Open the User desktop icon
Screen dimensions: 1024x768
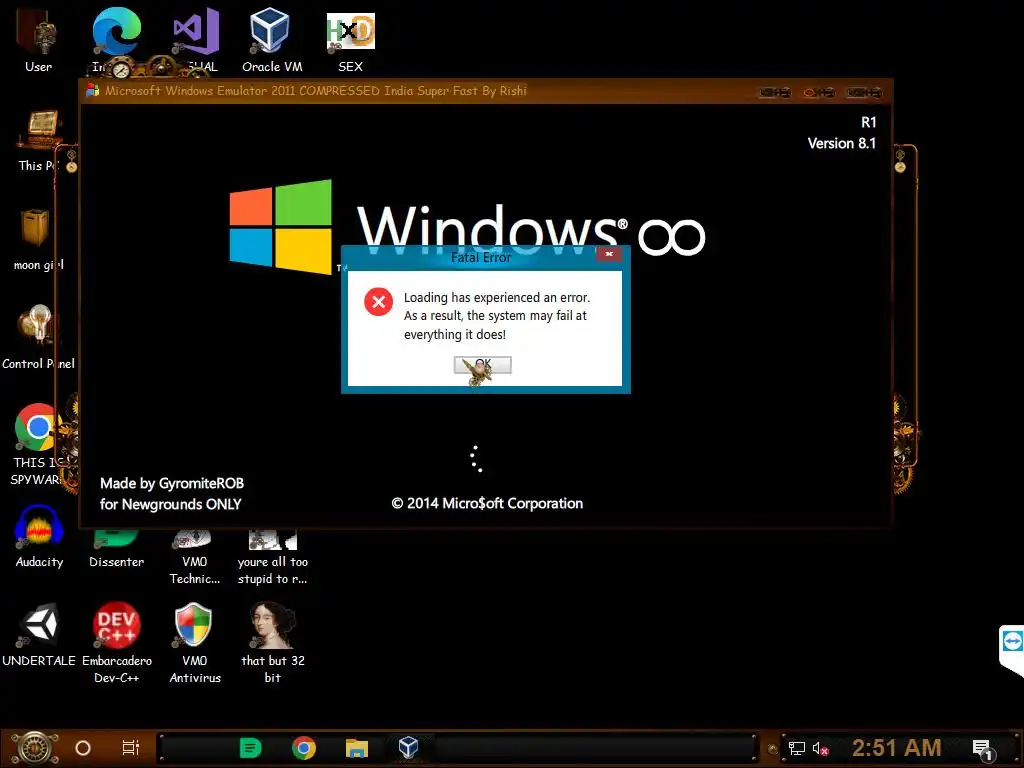tap(38, 40)
